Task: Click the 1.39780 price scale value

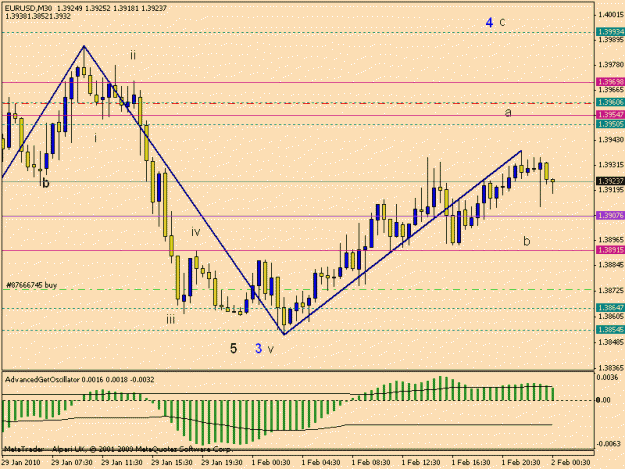Action: click(611, 65)
